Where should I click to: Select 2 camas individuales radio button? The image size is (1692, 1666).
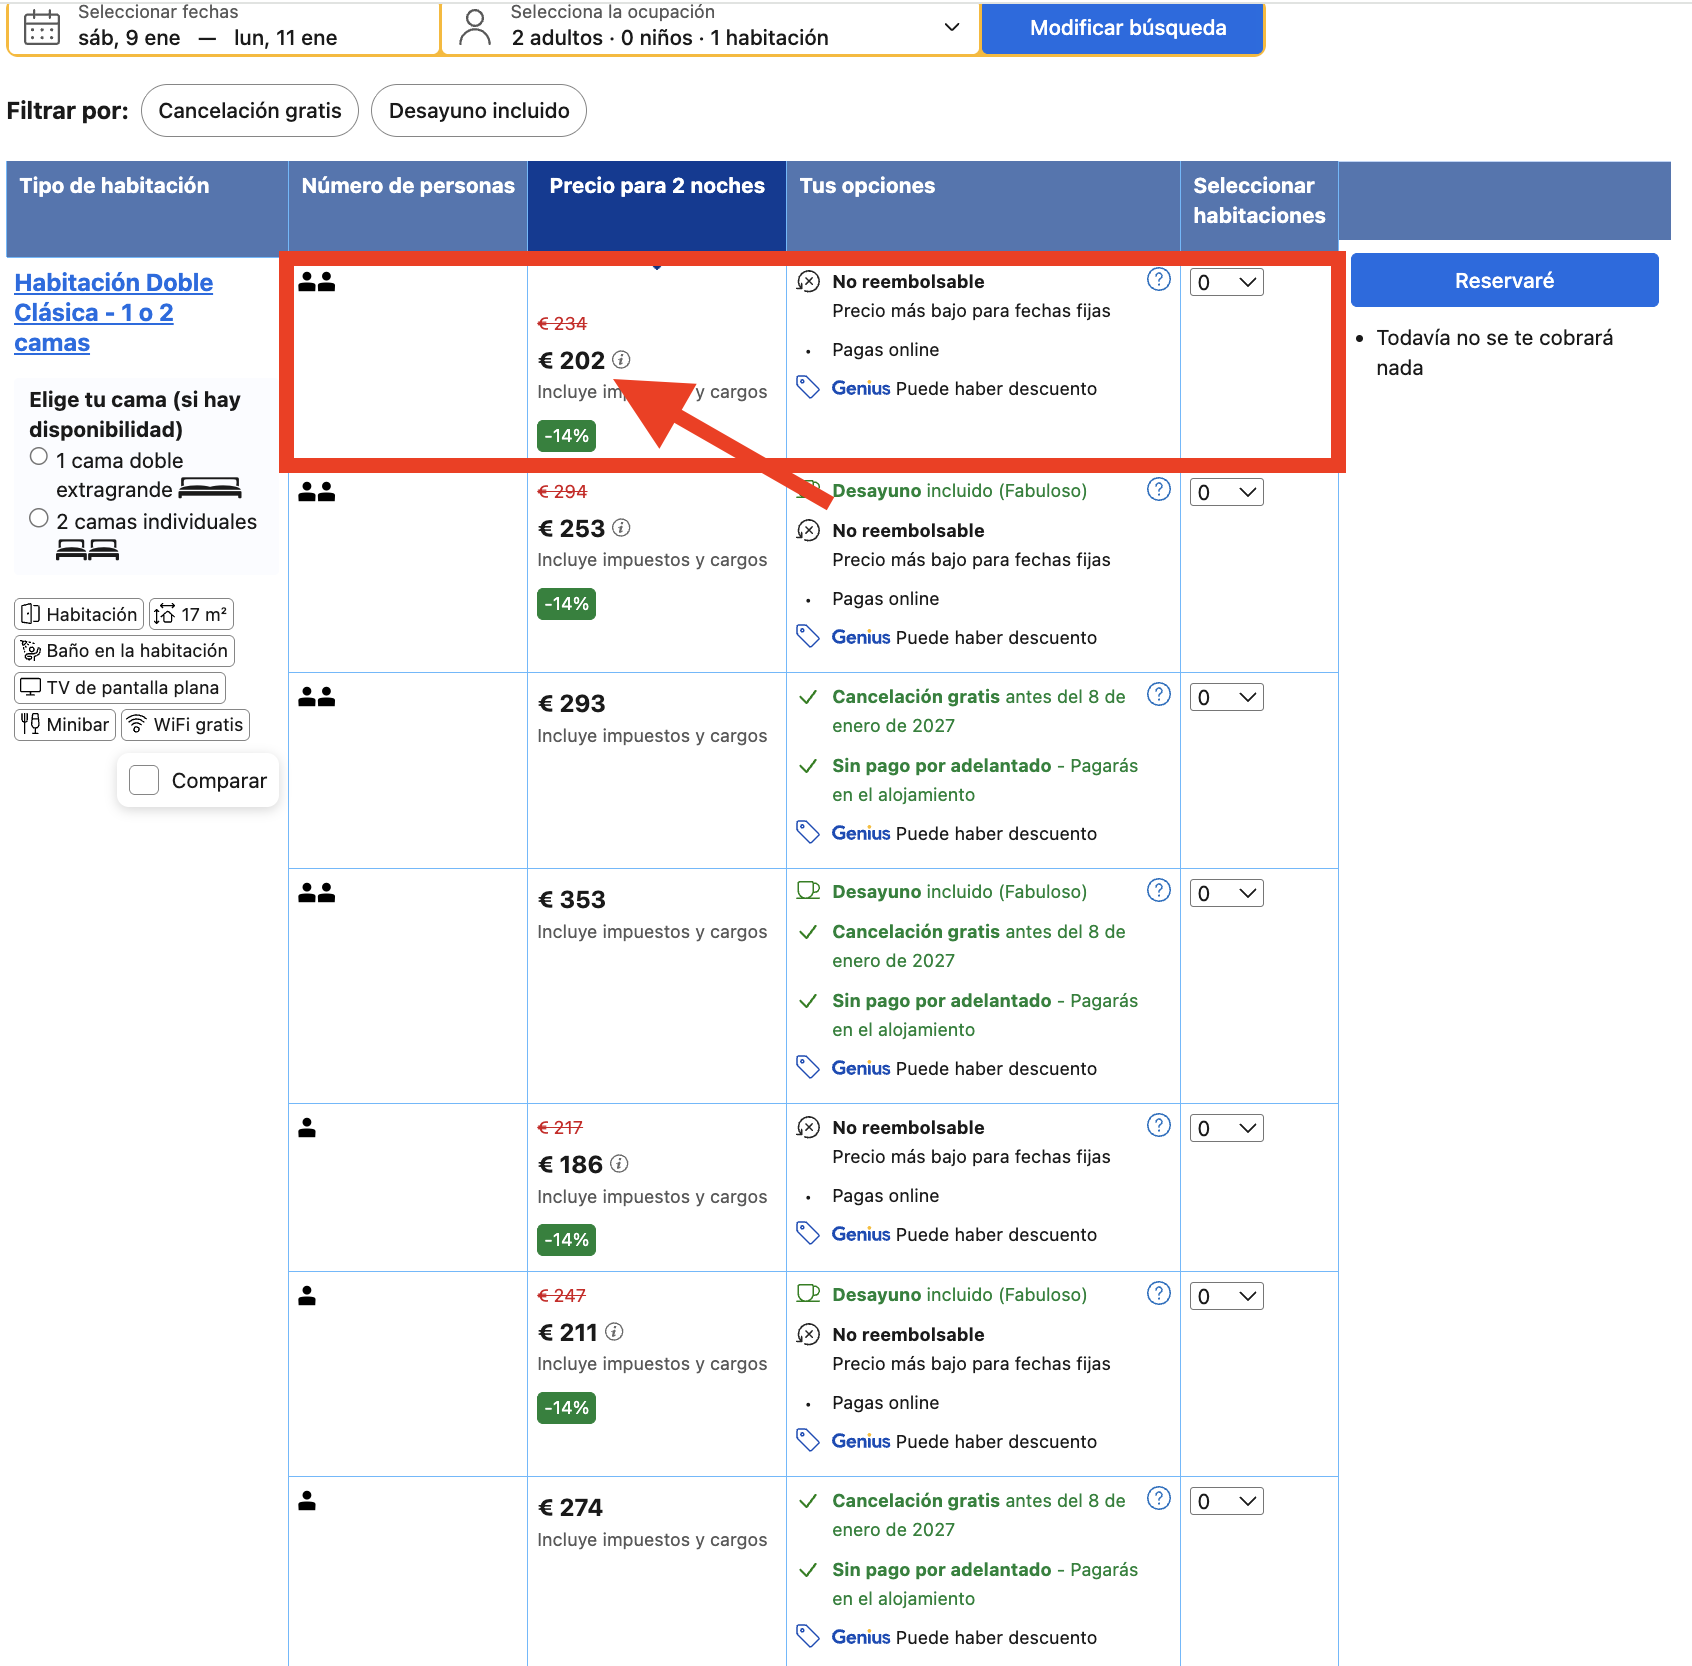point(39,518)
